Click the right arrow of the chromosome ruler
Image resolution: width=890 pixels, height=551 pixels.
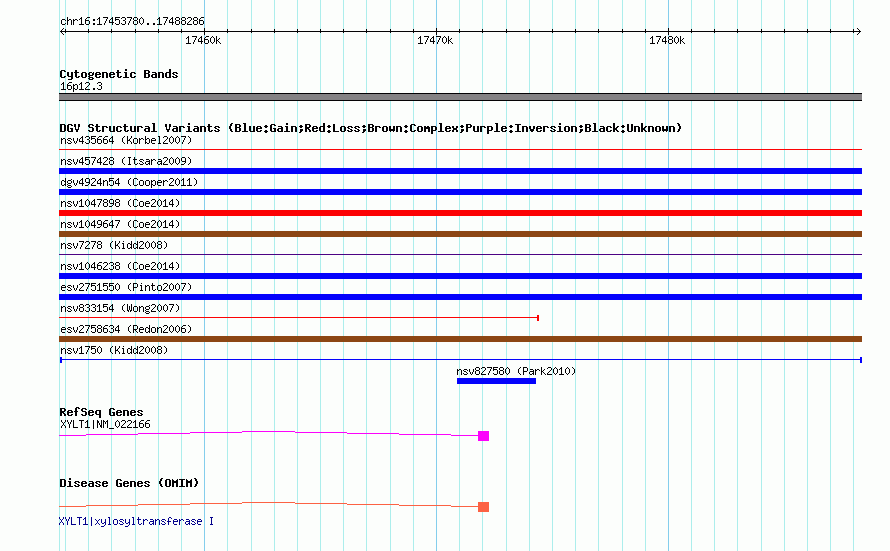(858, 32)
